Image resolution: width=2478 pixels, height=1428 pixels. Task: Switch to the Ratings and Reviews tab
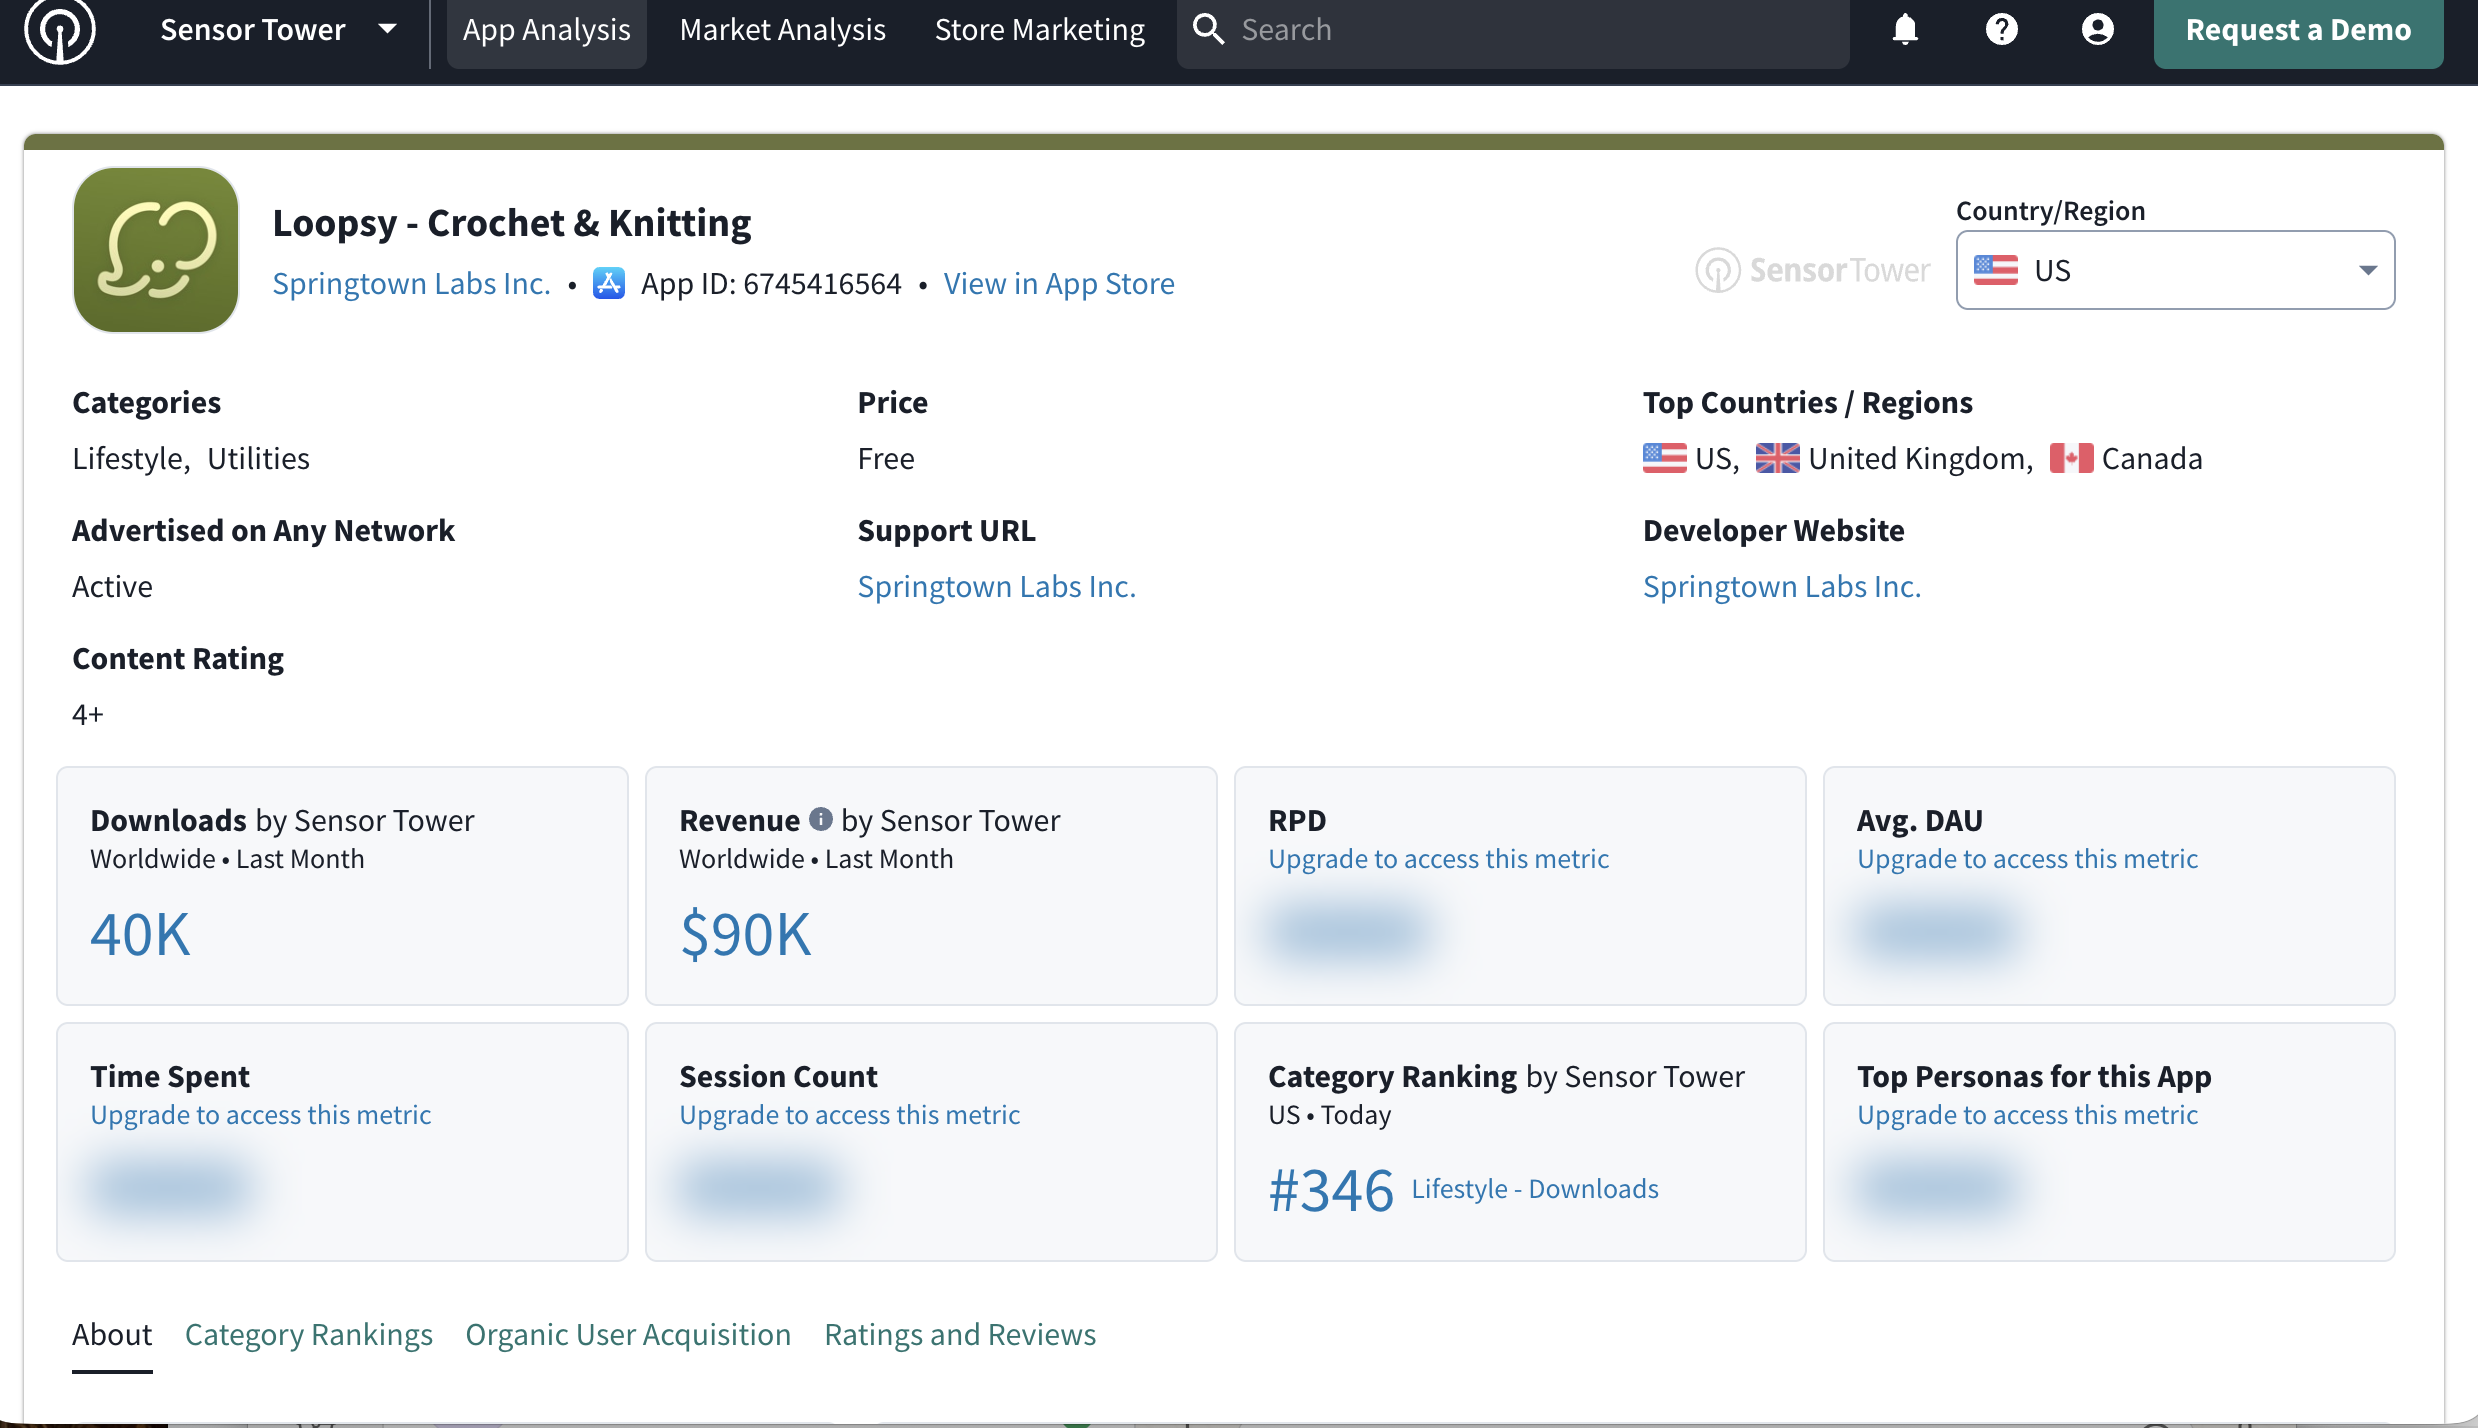tap(959, 1334)
